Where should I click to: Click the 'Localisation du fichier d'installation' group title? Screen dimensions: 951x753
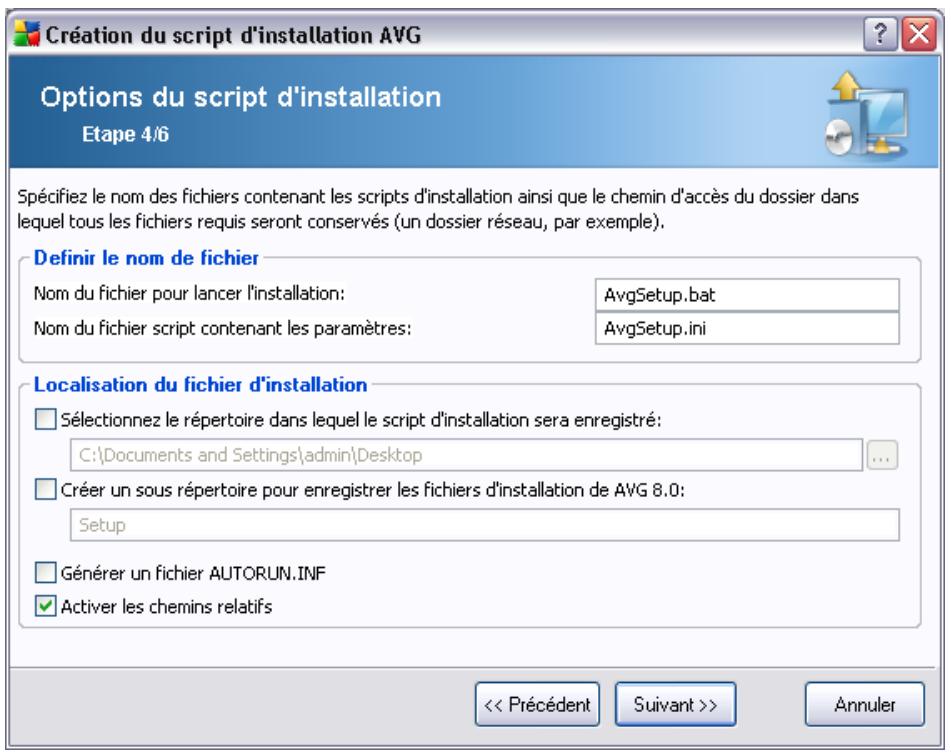pos(200,384)
